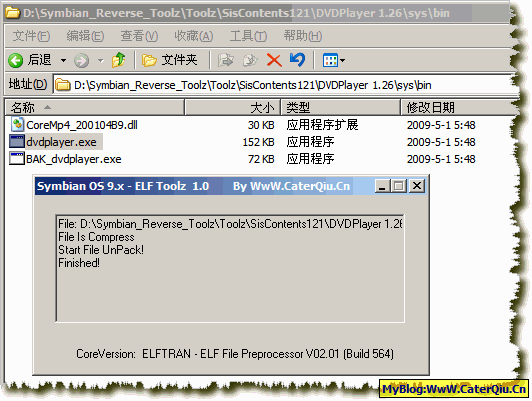The height and width of the screenshot is (401, 532).
Task: Click the 'Finished!' log line
Action: click(79, 263)
